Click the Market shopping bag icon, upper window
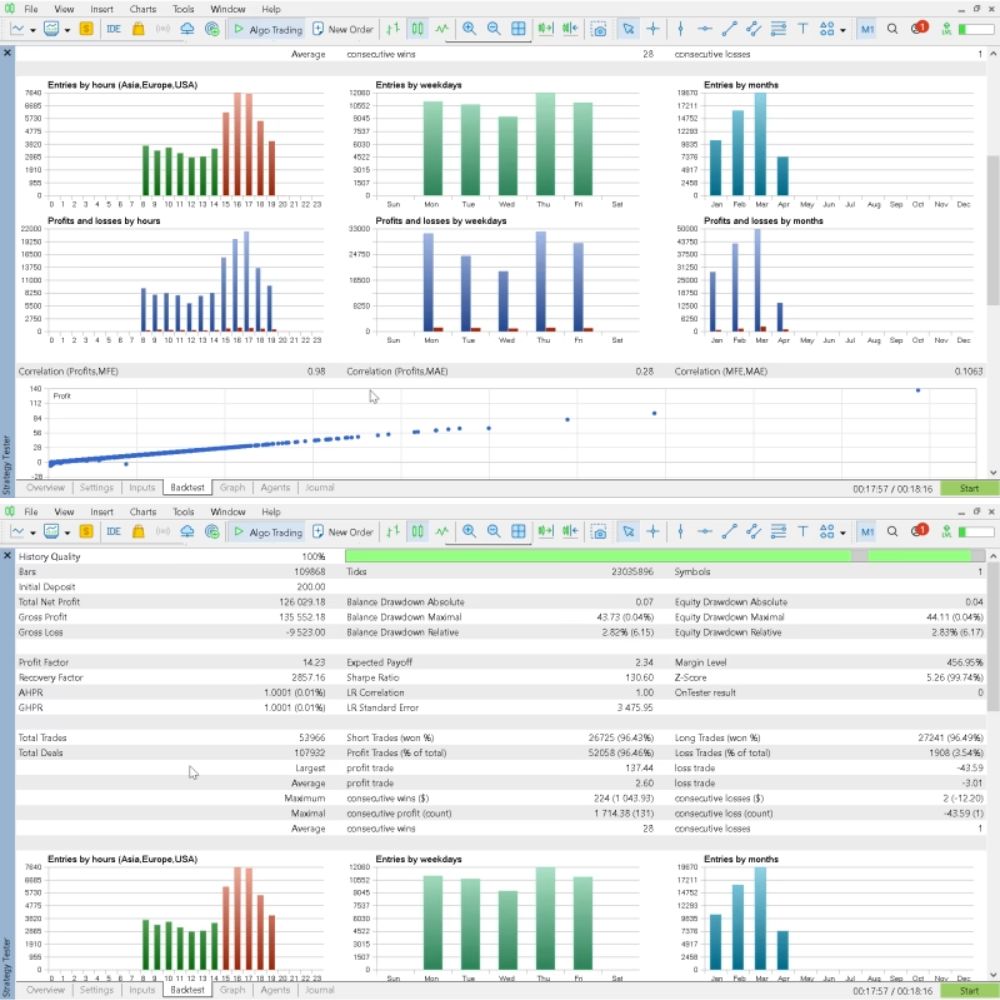 click(138, 29)
